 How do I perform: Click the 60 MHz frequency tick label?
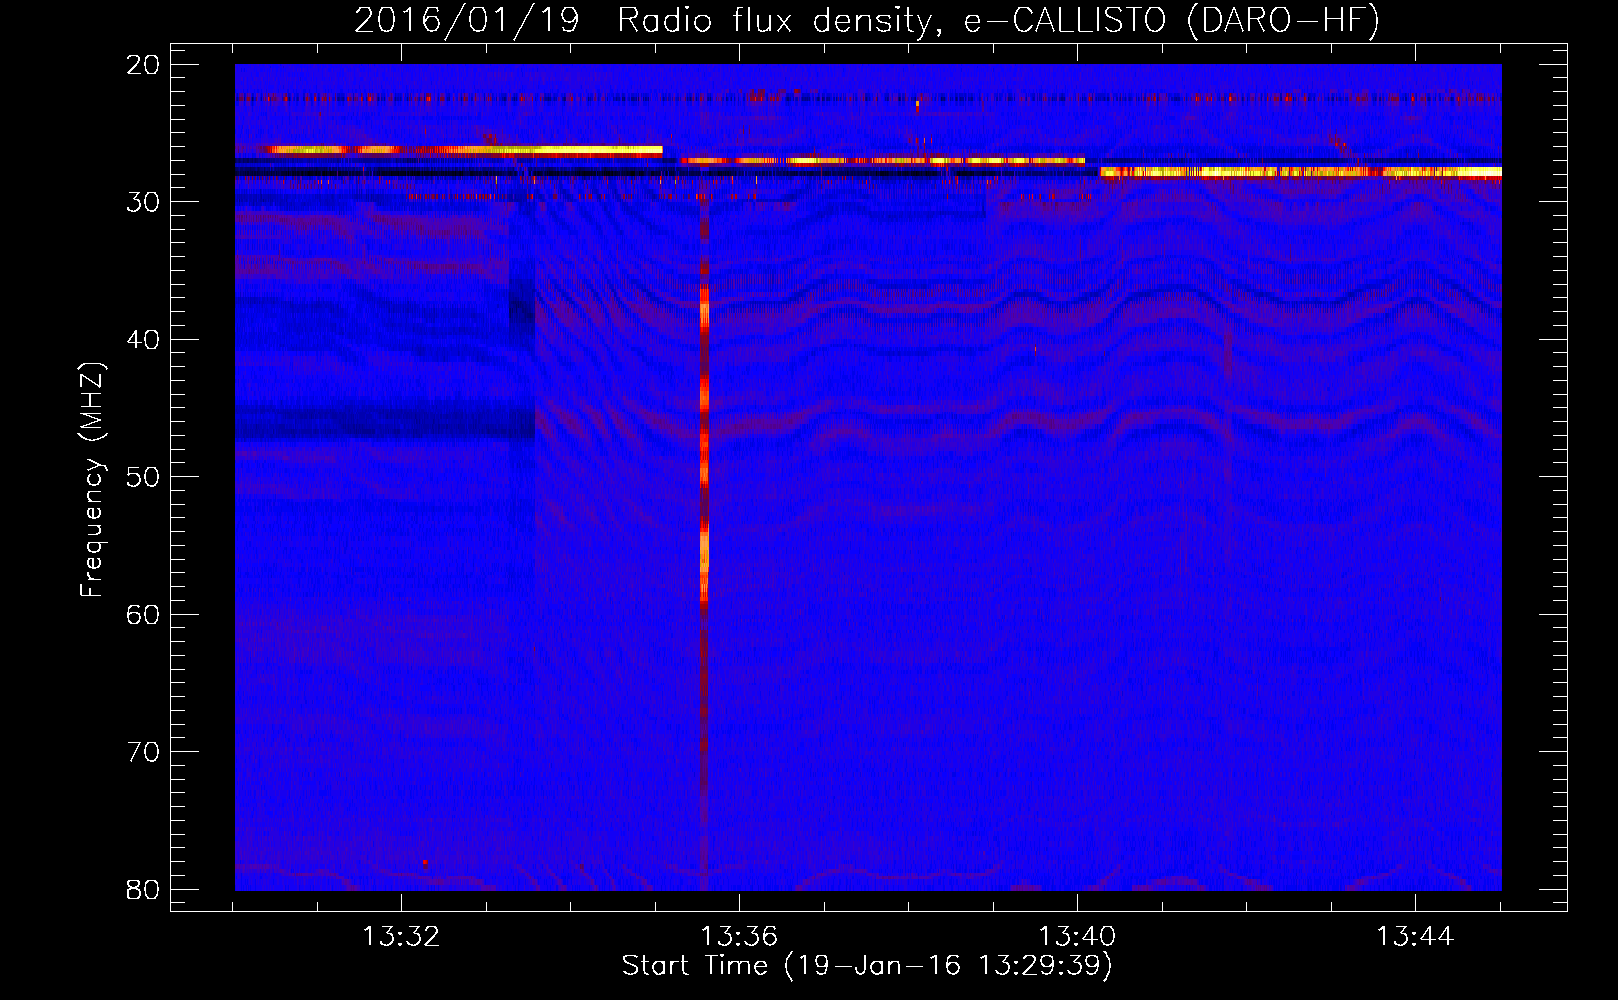[x=143, y=615]
